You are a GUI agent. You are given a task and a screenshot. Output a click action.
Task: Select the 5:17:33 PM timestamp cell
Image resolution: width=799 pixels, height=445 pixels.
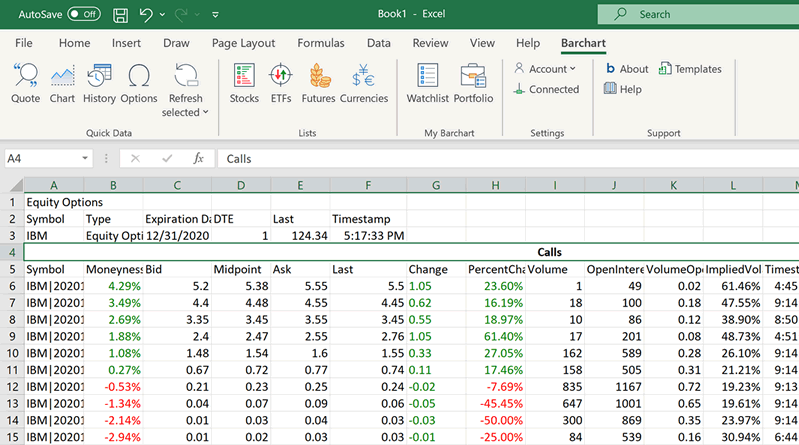[x=368, y=235]
